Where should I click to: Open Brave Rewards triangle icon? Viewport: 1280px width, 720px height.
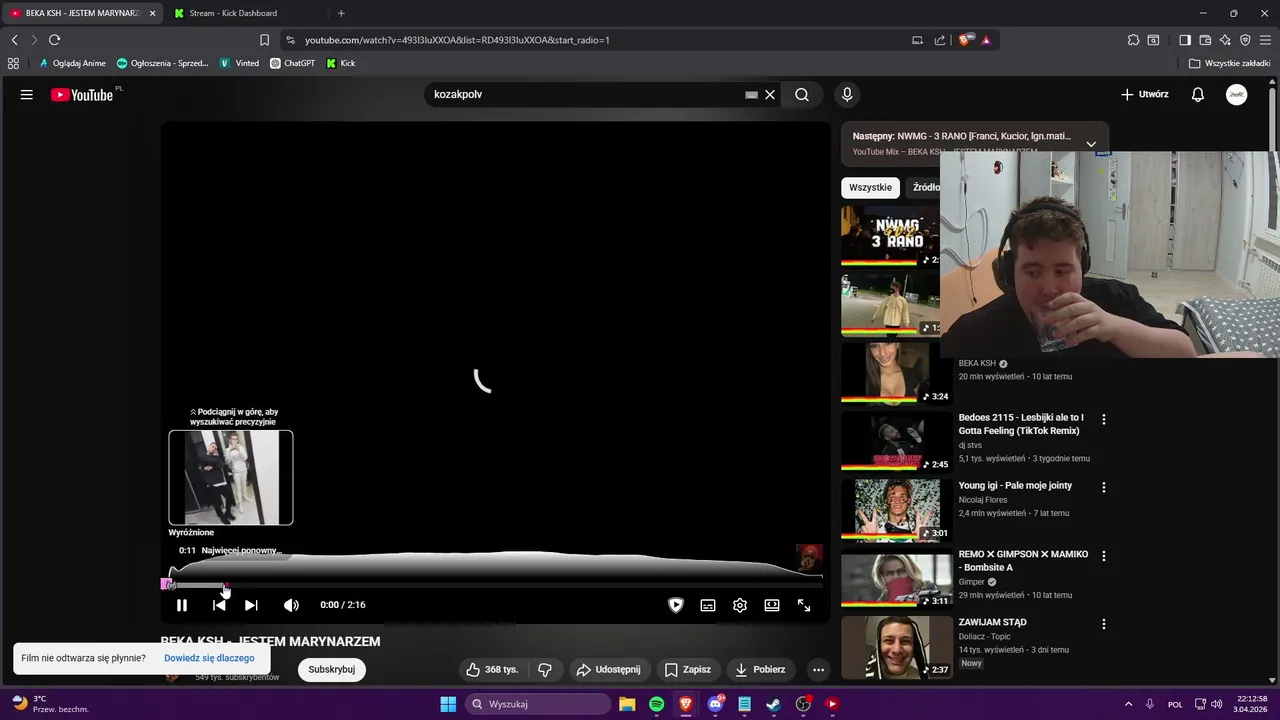(x=986, y=40)
